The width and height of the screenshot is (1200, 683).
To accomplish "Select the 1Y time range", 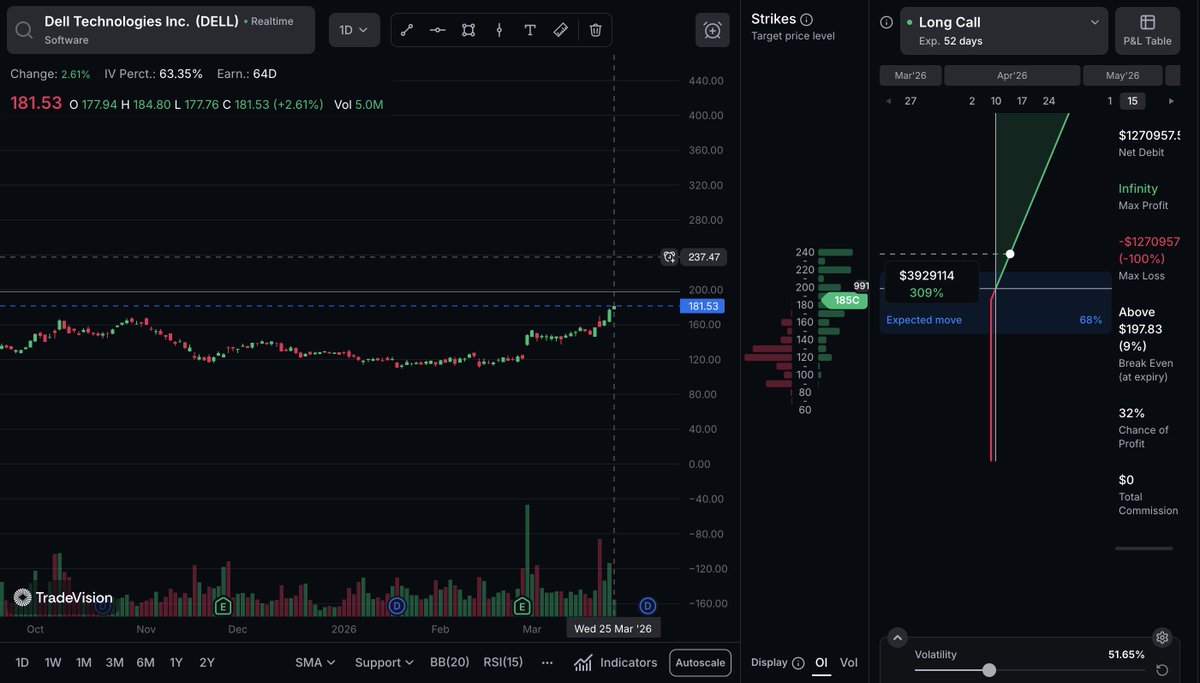I will [176, 662].
